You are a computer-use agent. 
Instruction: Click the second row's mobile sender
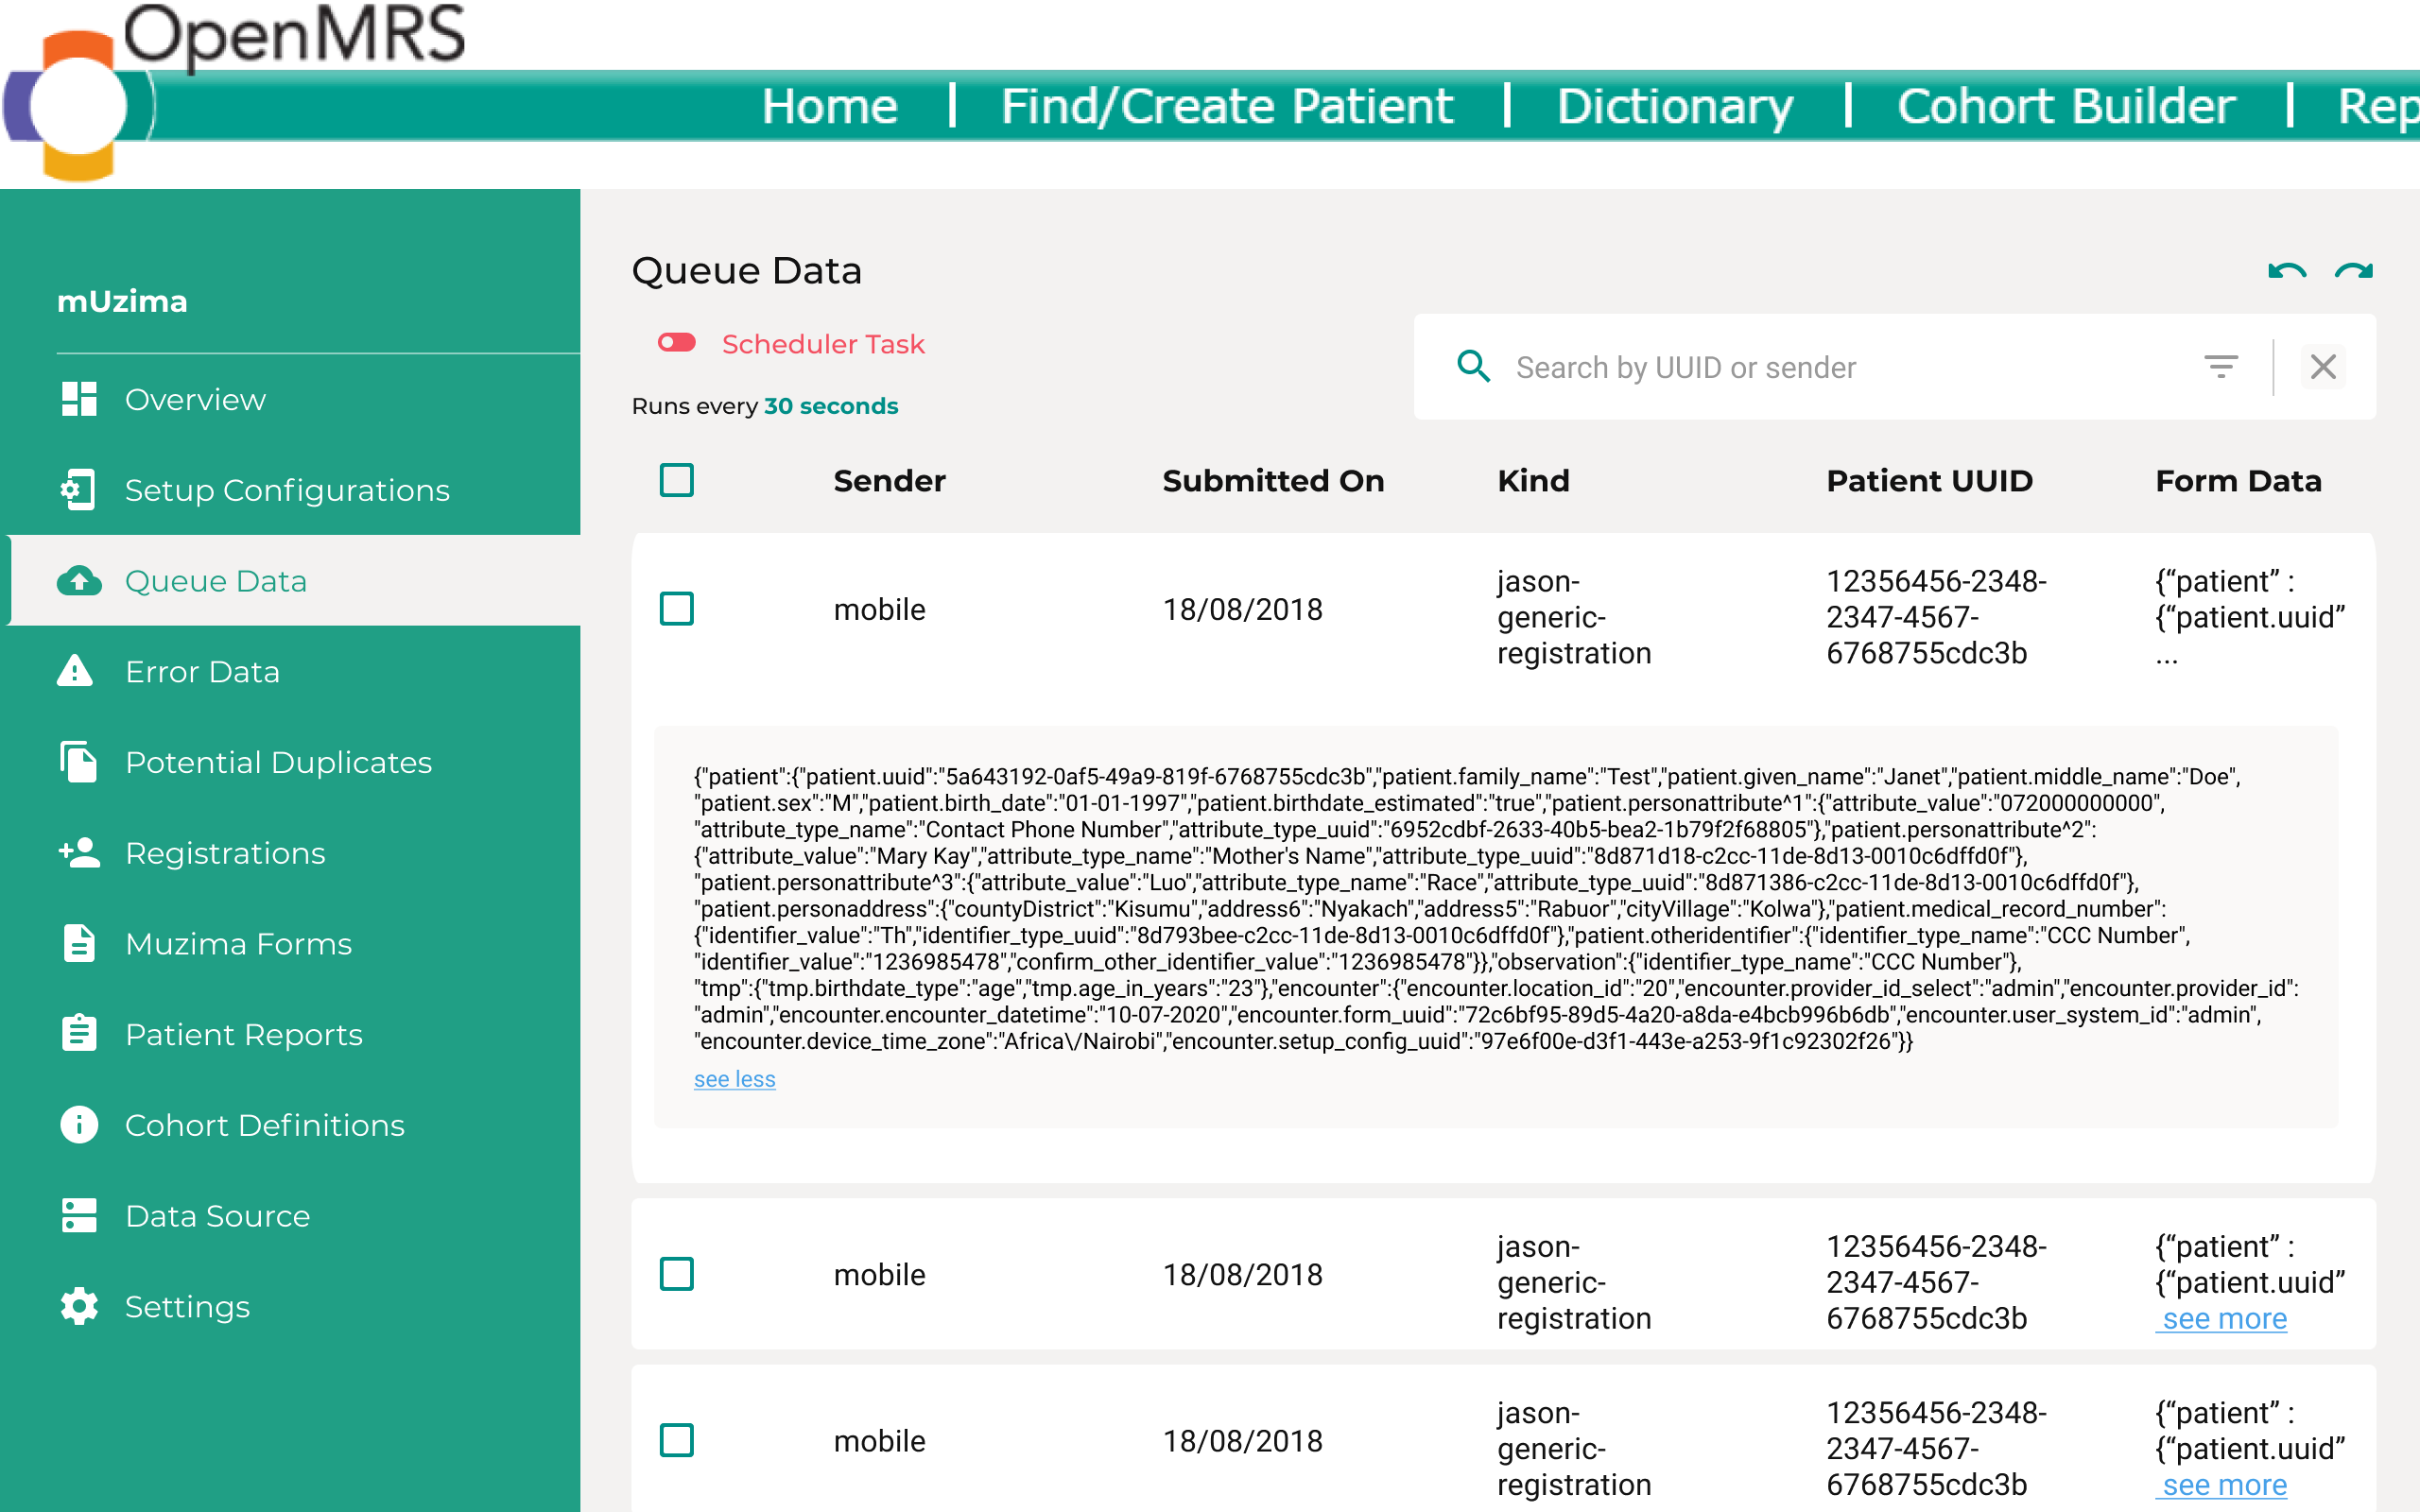point(879,1274)
